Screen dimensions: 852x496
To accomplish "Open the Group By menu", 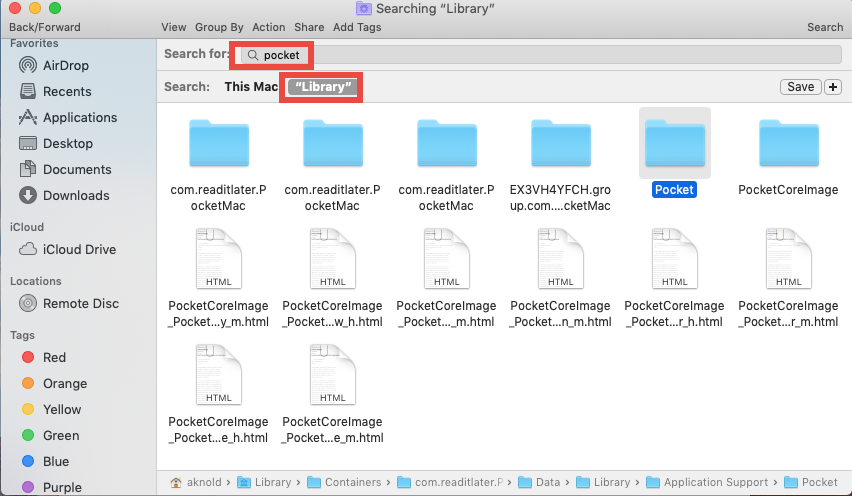I will click(x=219, y=27).
